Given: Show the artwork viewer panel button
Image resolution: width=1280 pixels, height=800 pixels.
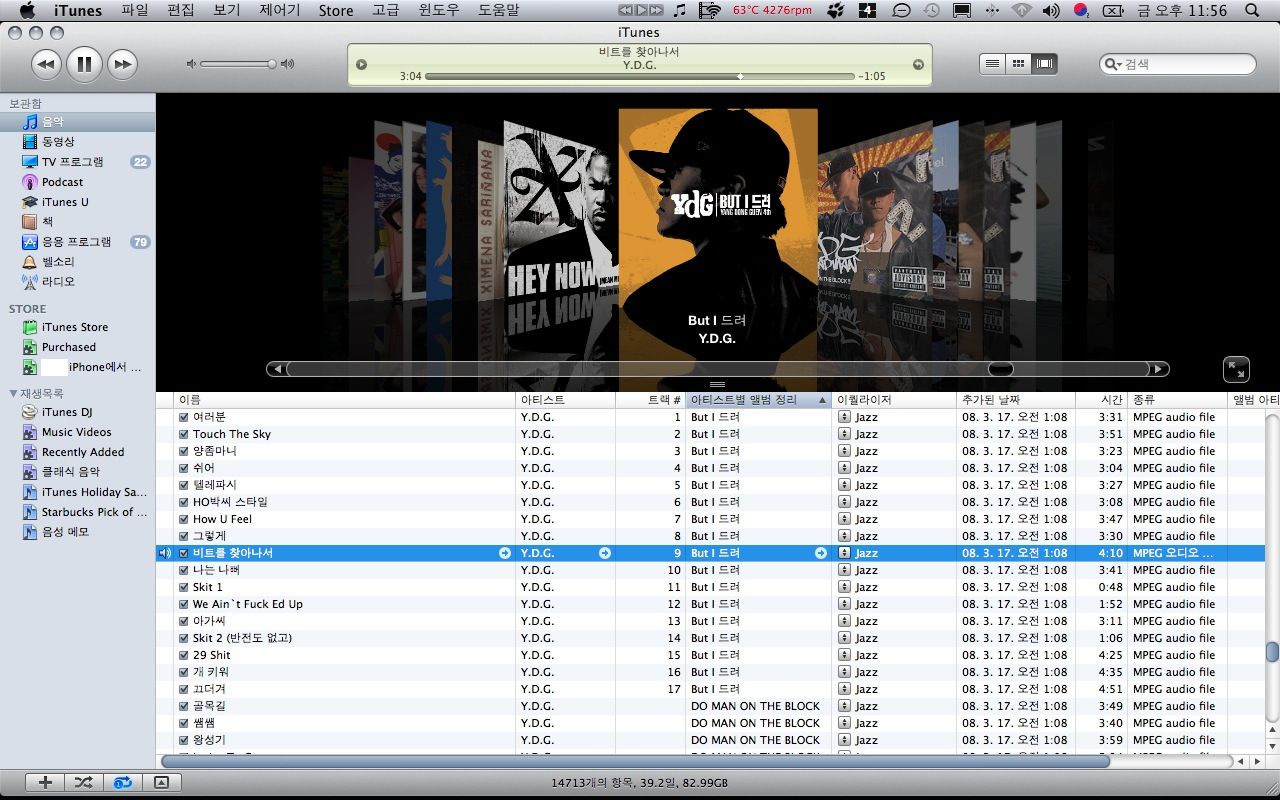Looking at the screenshot, I should click(161, 783).
